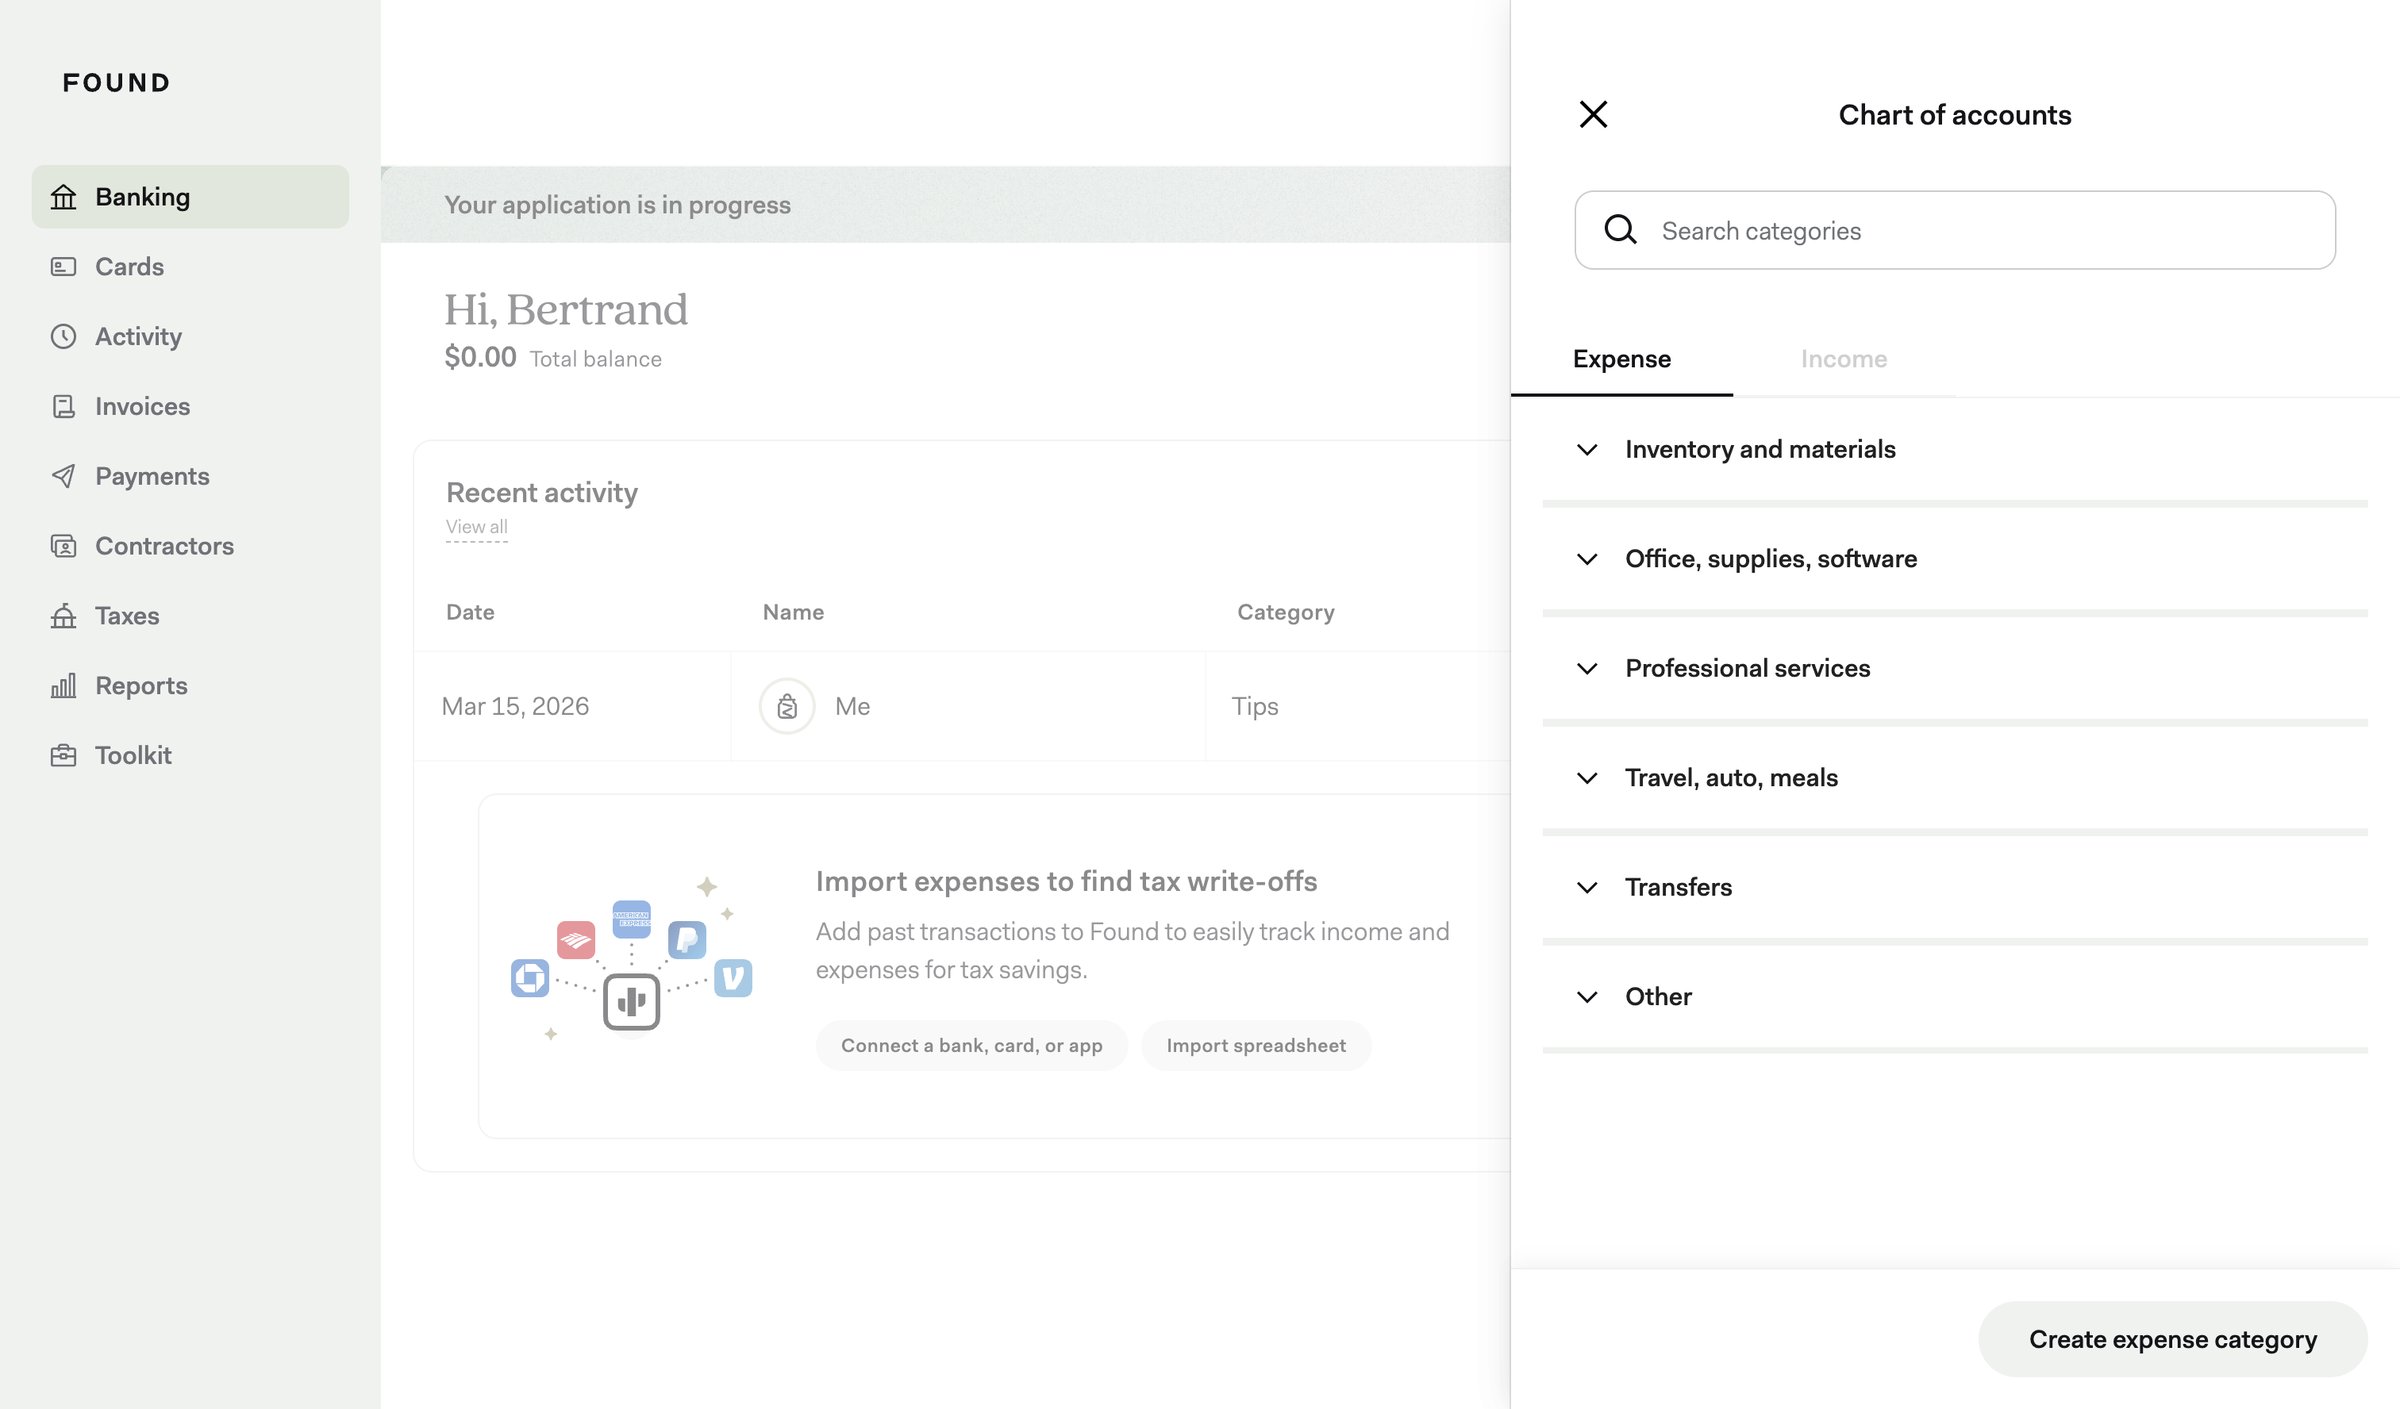Expand Travel, auto, meals category
Screen dimensions: 2400x1409
point(1955,777)
